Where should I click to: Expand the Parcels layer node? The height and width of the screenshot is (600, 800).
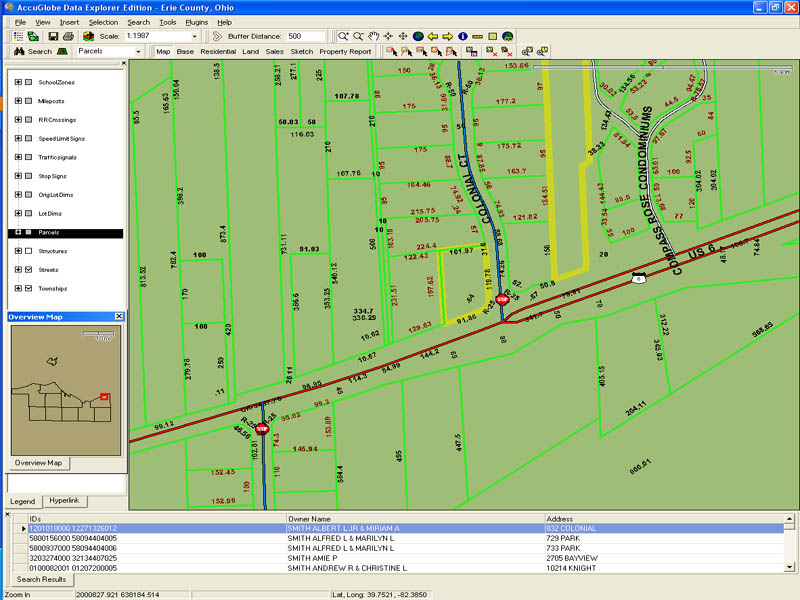click(x=18, y=232)
